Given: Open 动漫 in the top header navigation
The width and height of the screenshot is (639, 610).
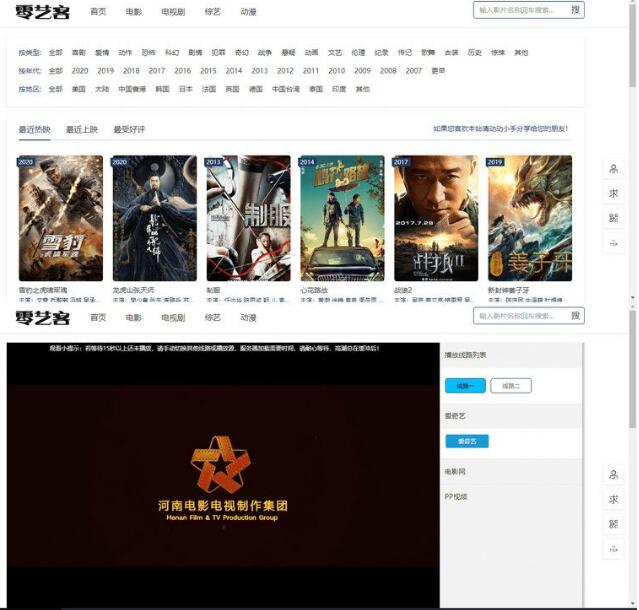Looking at the screenshot, I should click(248, 12).
